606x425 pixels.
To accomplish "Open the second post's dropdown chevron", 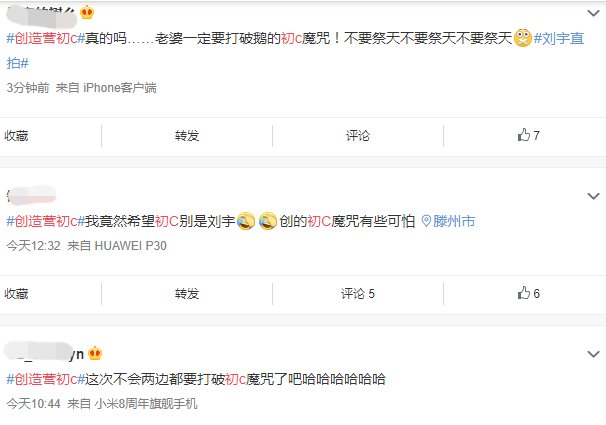I will [593, 196].
